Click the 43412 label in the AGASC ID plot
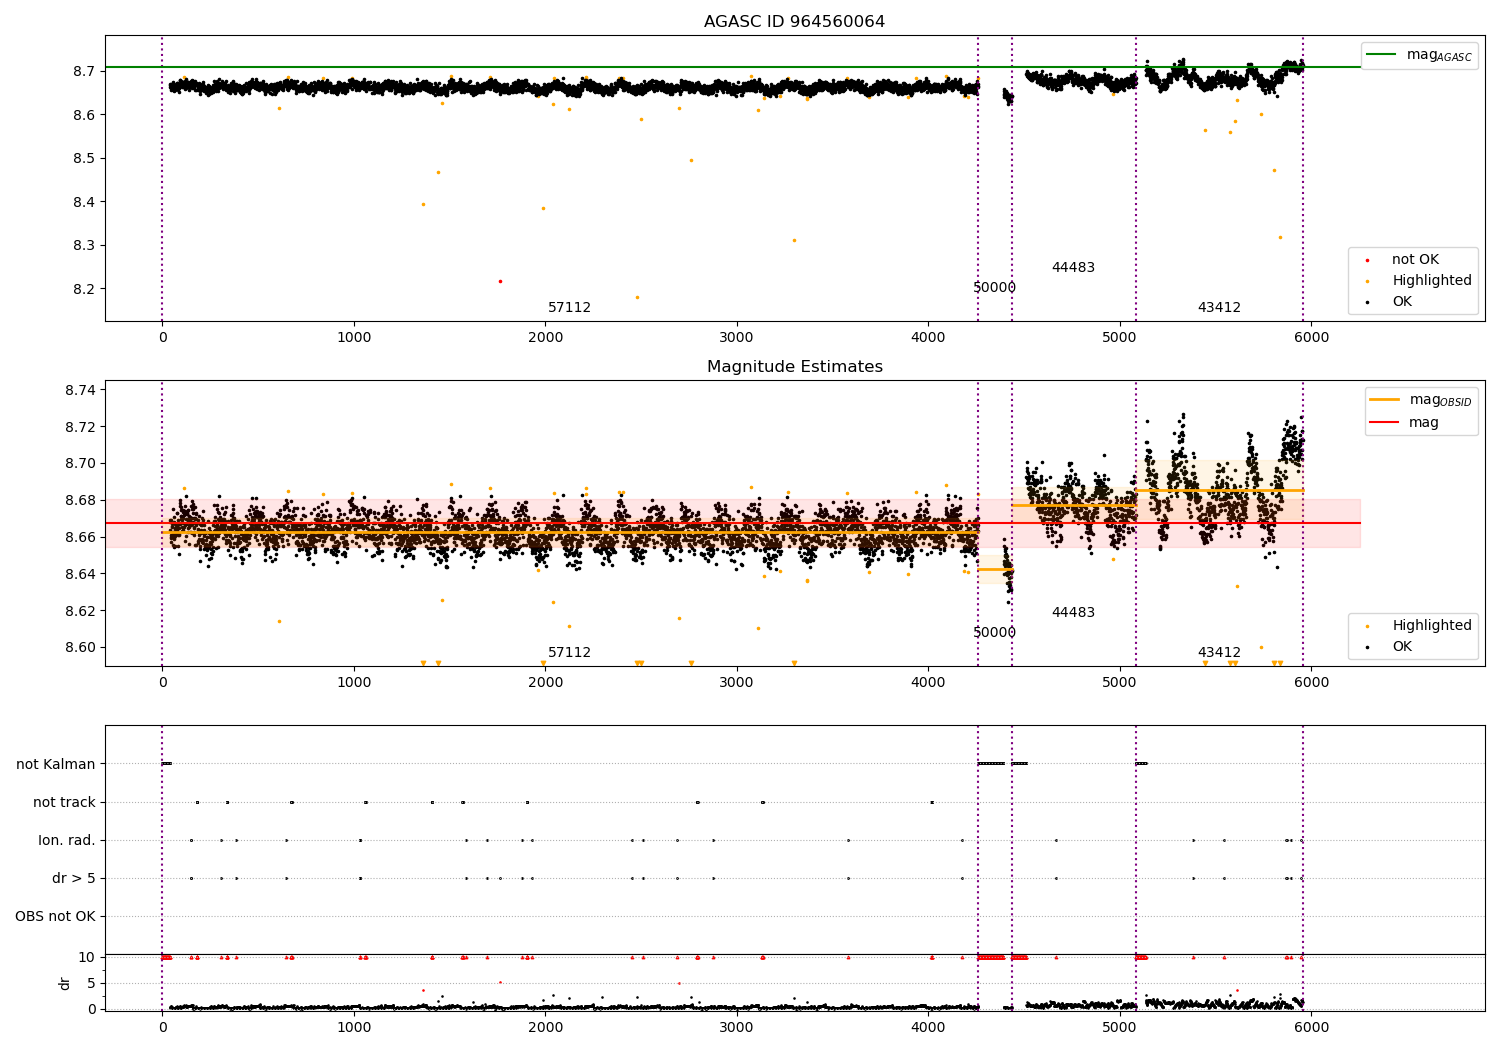This screenshot has height=1050, width=1500. (x=1219, y=307)
